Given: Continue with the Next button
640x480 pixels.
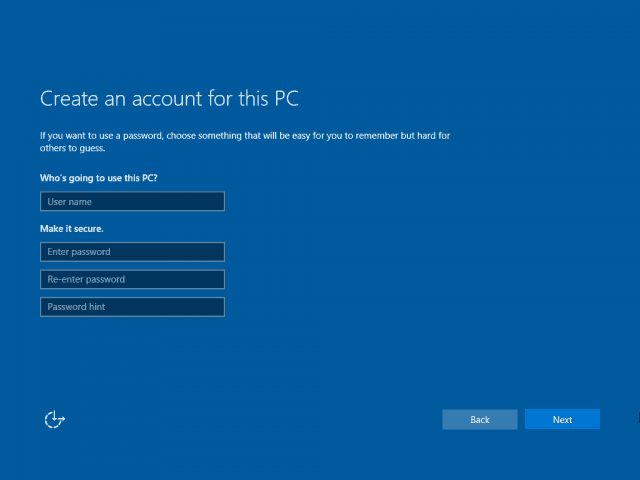Looking at the screenshot, I should click(562, 419).
